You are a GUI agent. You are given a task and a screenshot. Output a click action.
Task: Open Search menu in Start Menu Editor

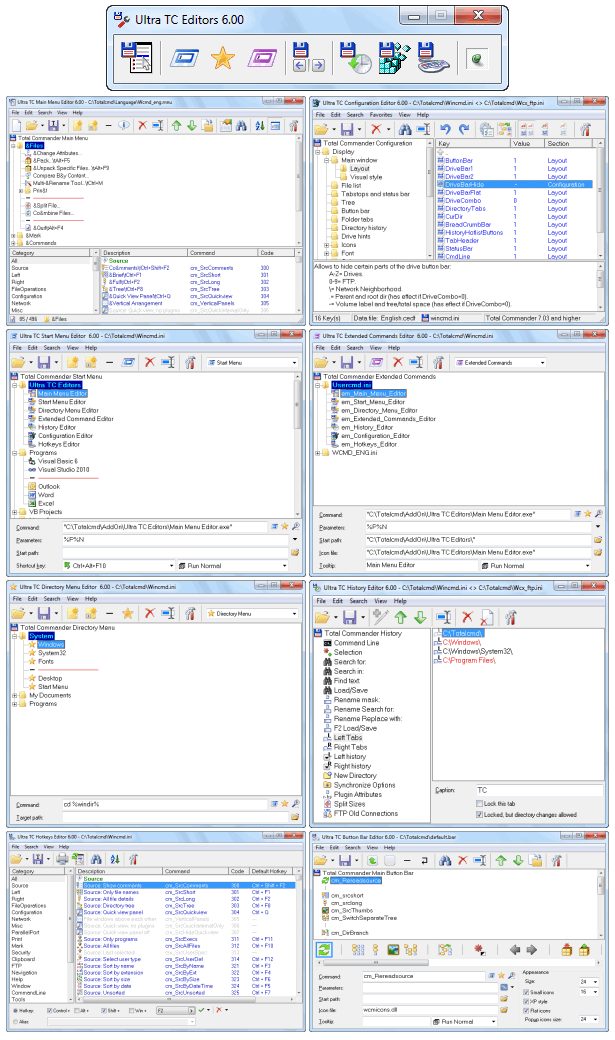click(x=52, y=348)
